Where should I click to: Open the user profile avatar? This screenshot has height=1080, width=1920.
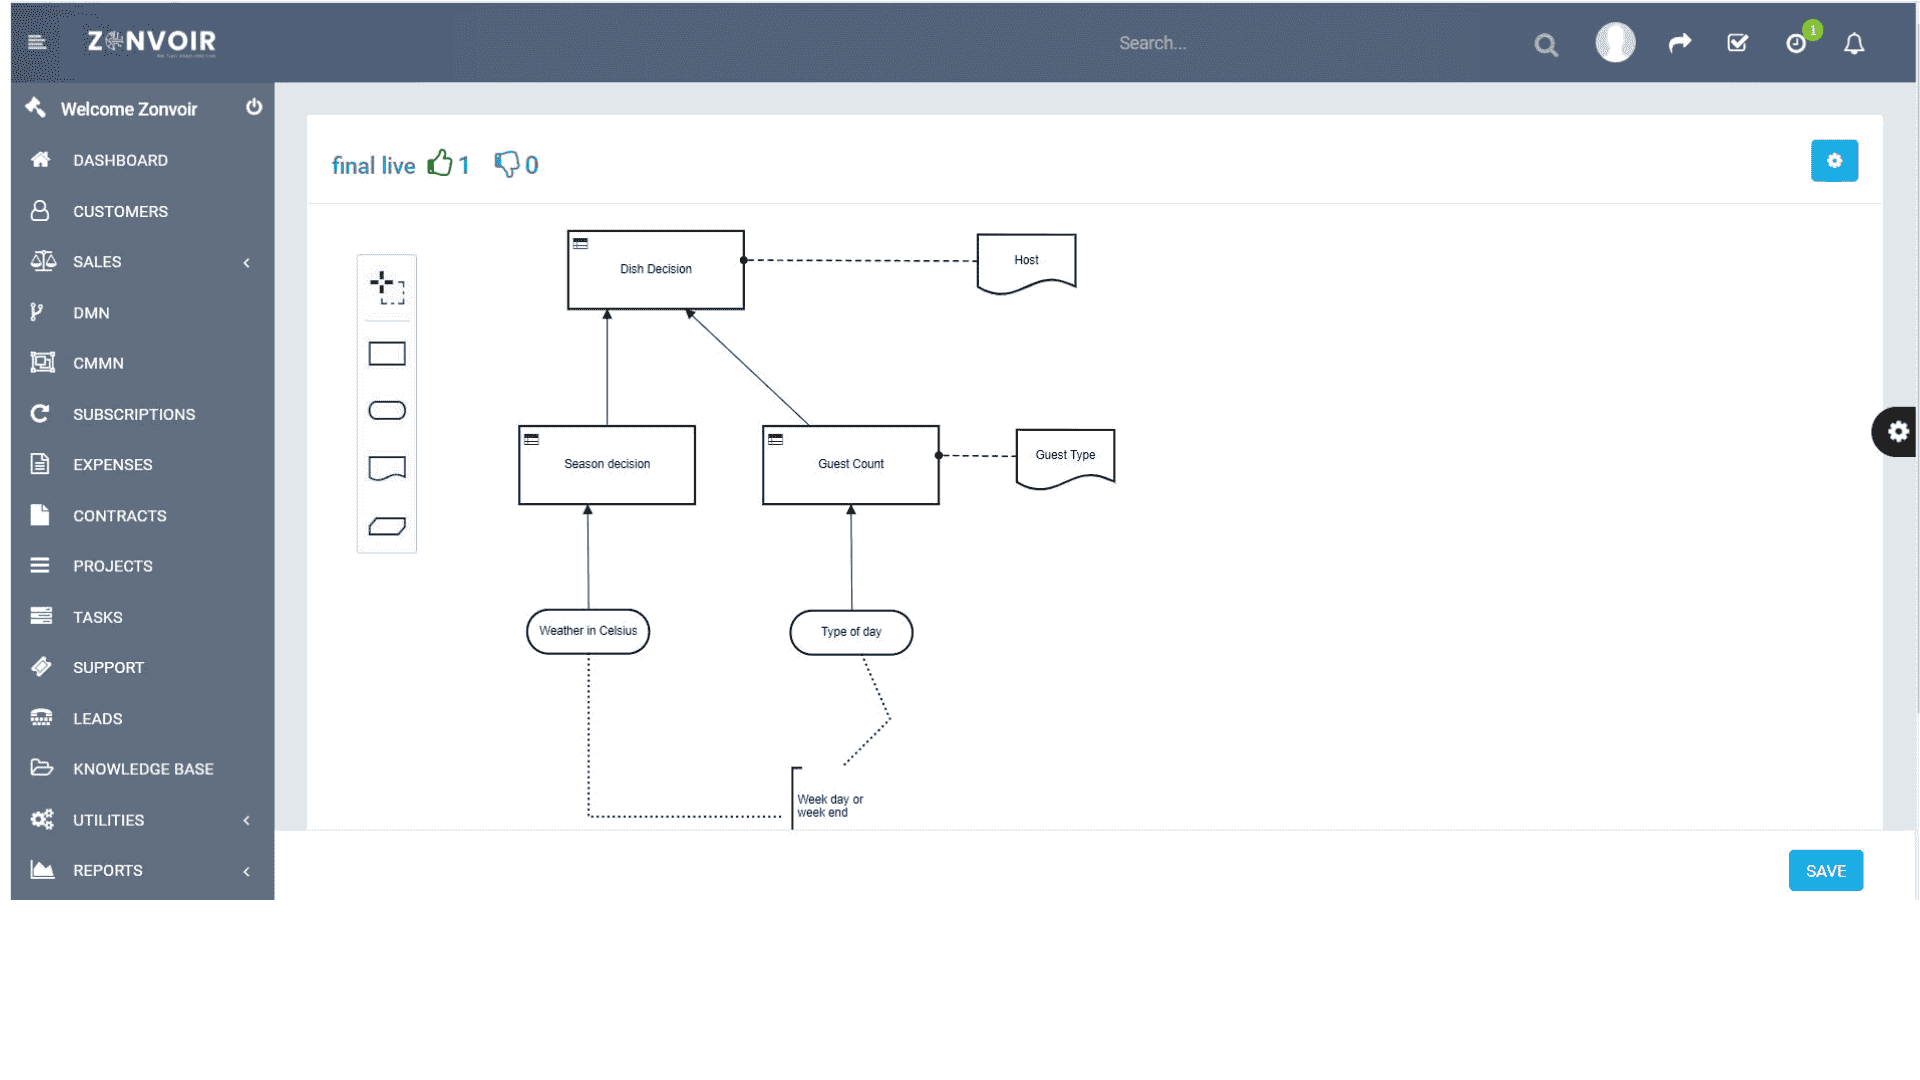click(1615, 43)
